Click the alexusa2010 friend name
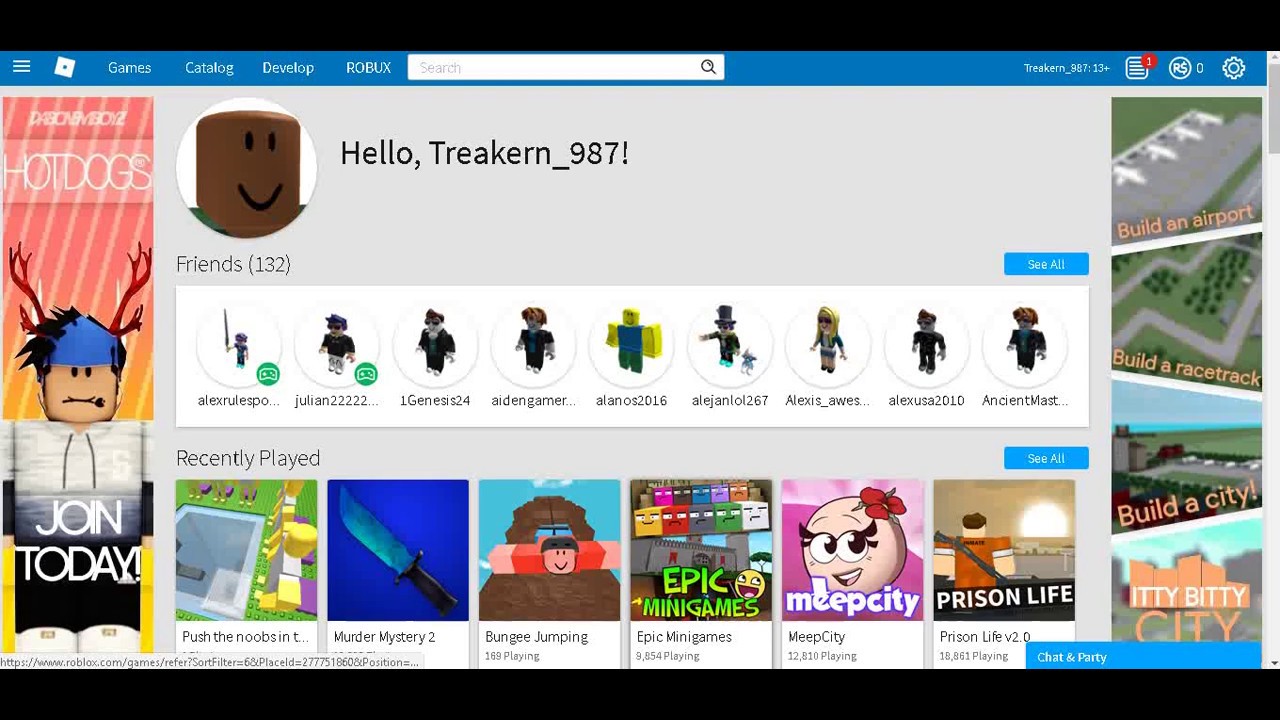Screen dimensions: 1280x720 pos(926,400)
